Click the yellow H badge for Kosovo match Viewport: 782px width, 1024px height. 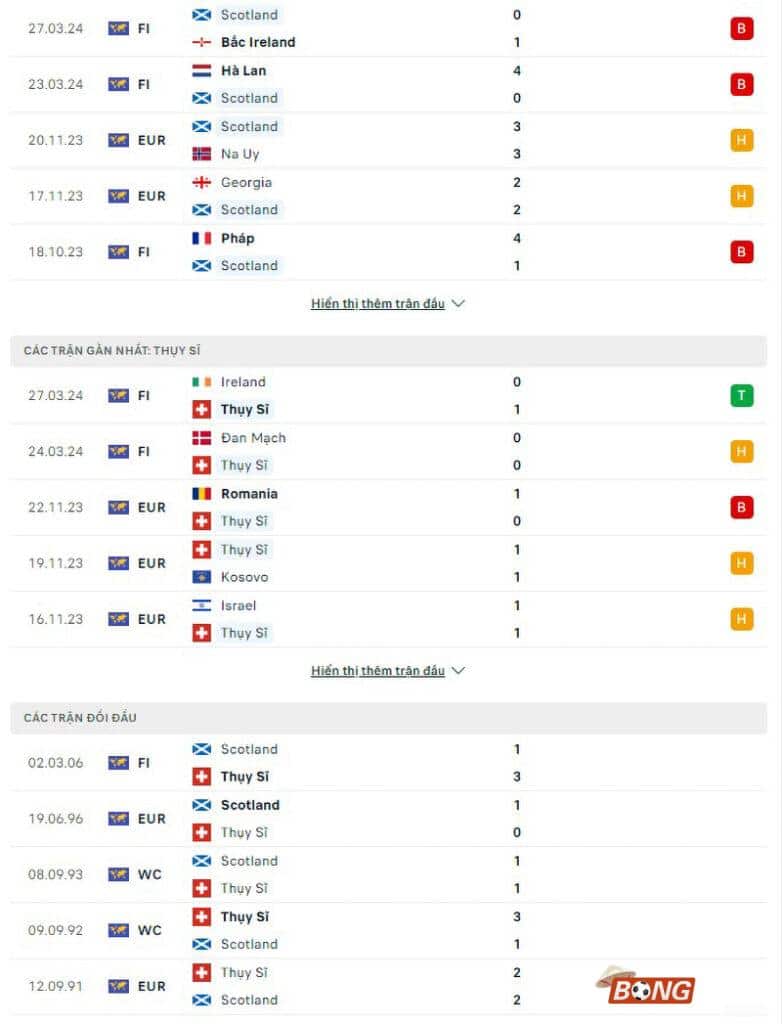pos(741,563)
